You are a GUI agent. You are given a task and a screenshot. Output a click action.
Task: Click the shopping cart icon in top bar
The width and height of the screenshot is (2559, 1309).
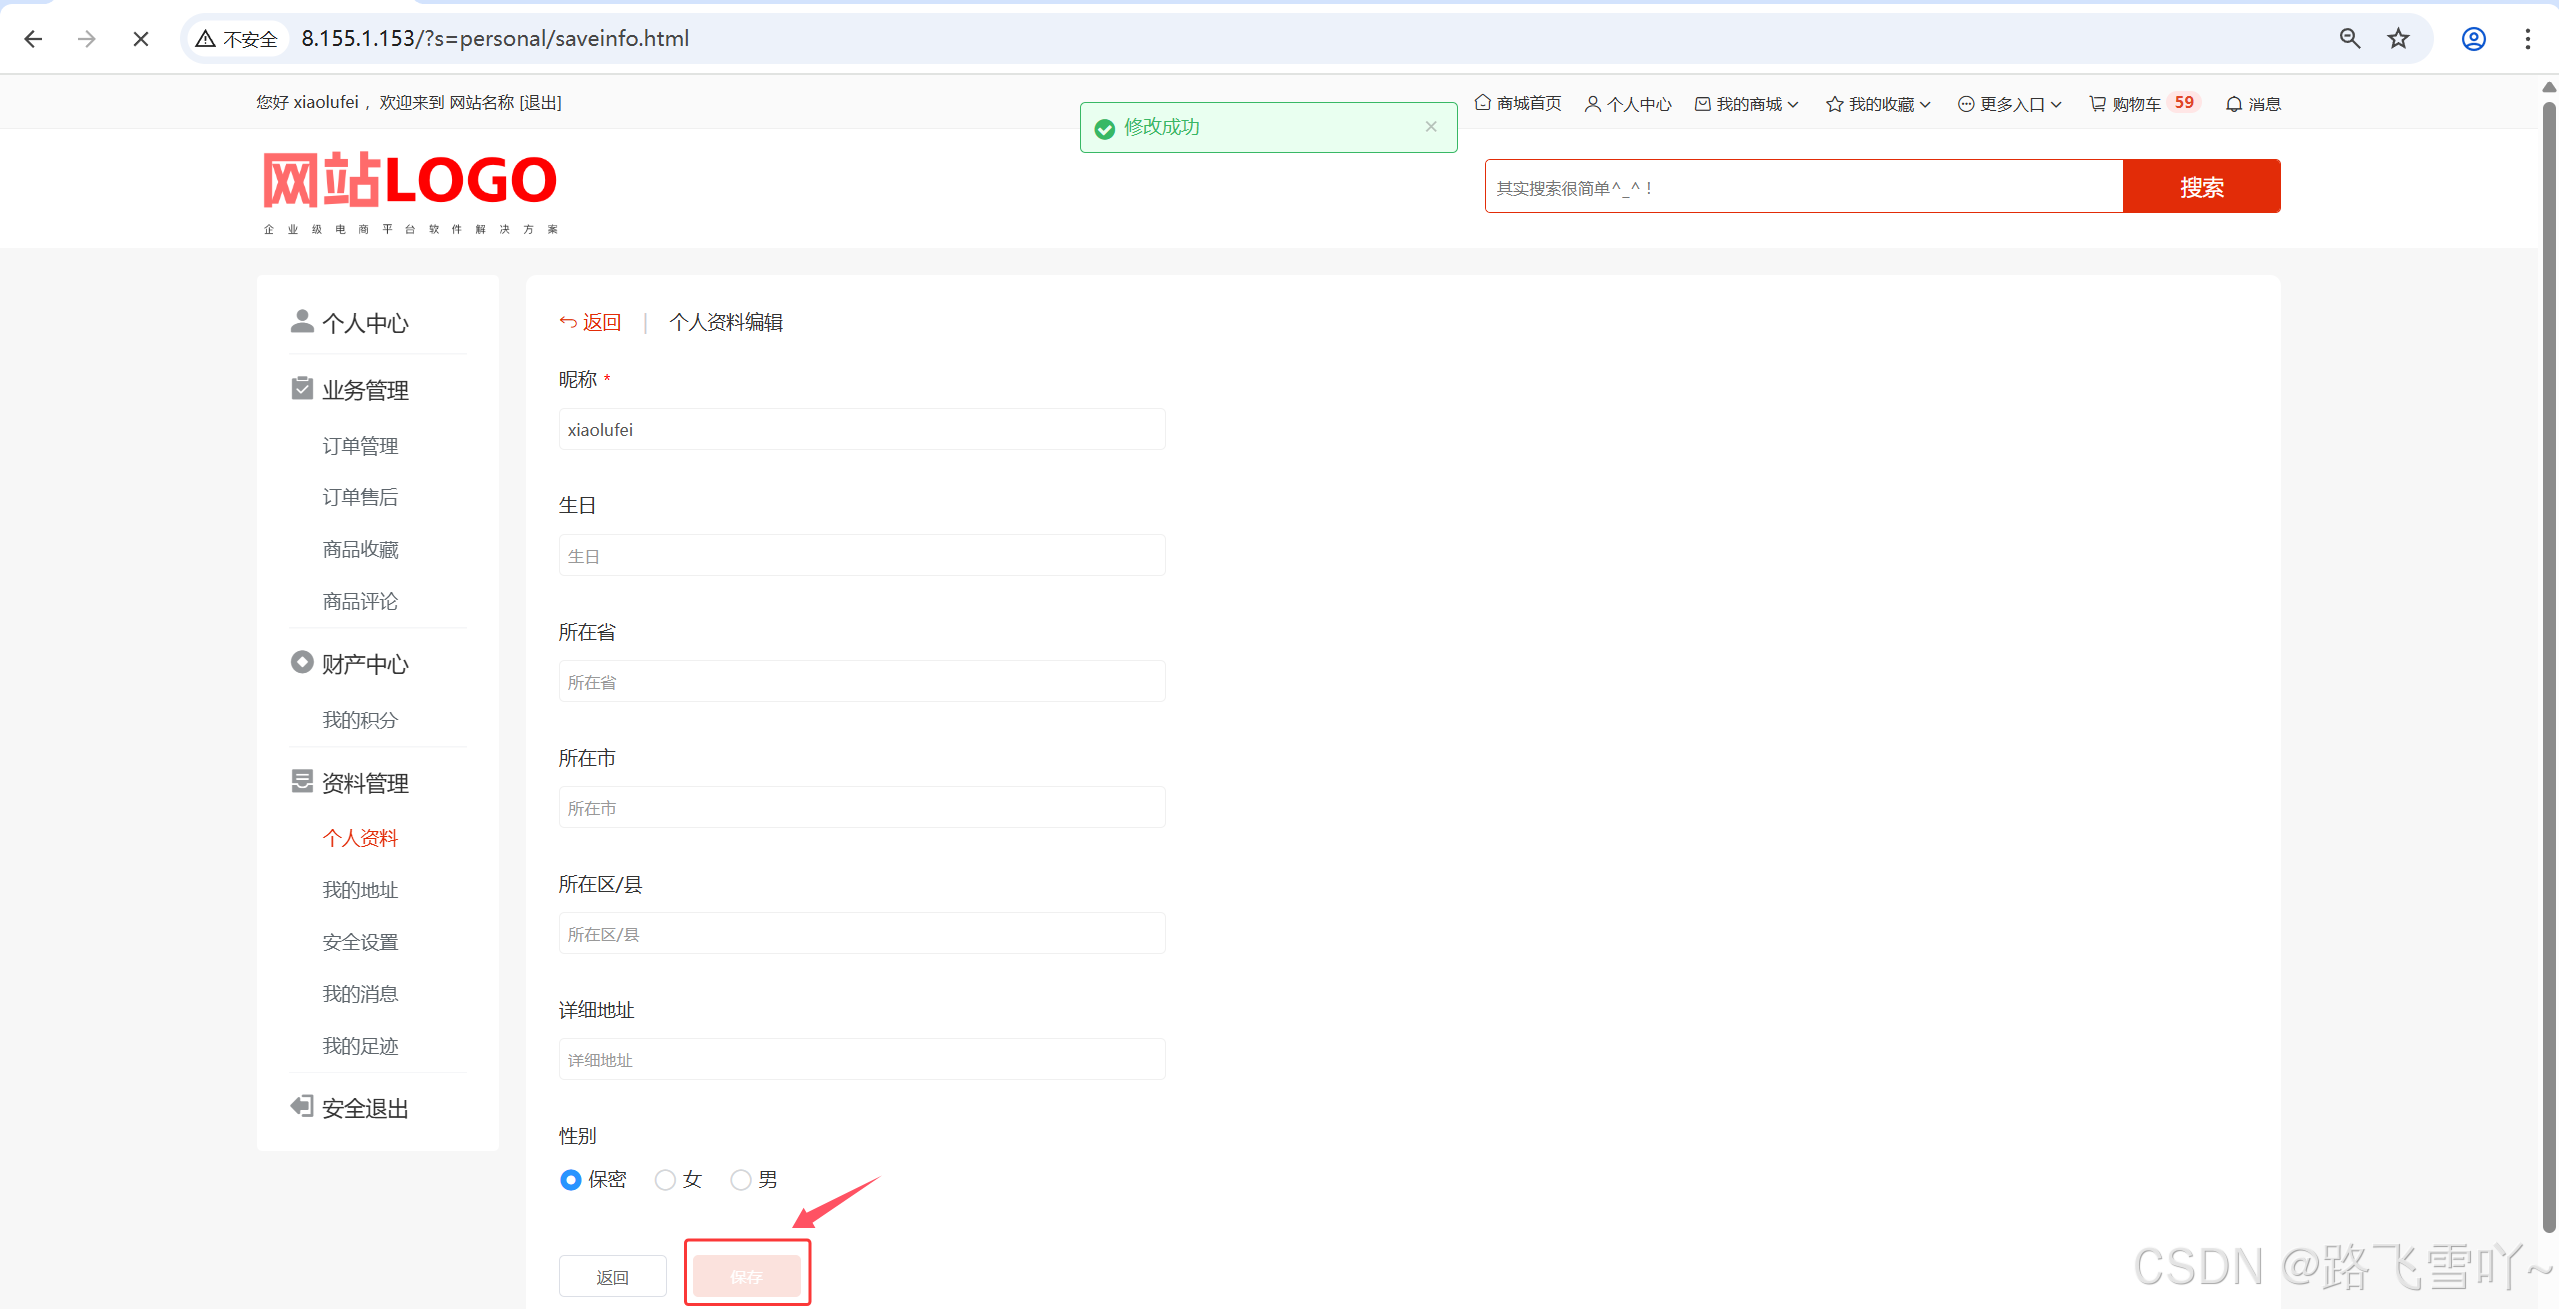[x=2097, y=103]
